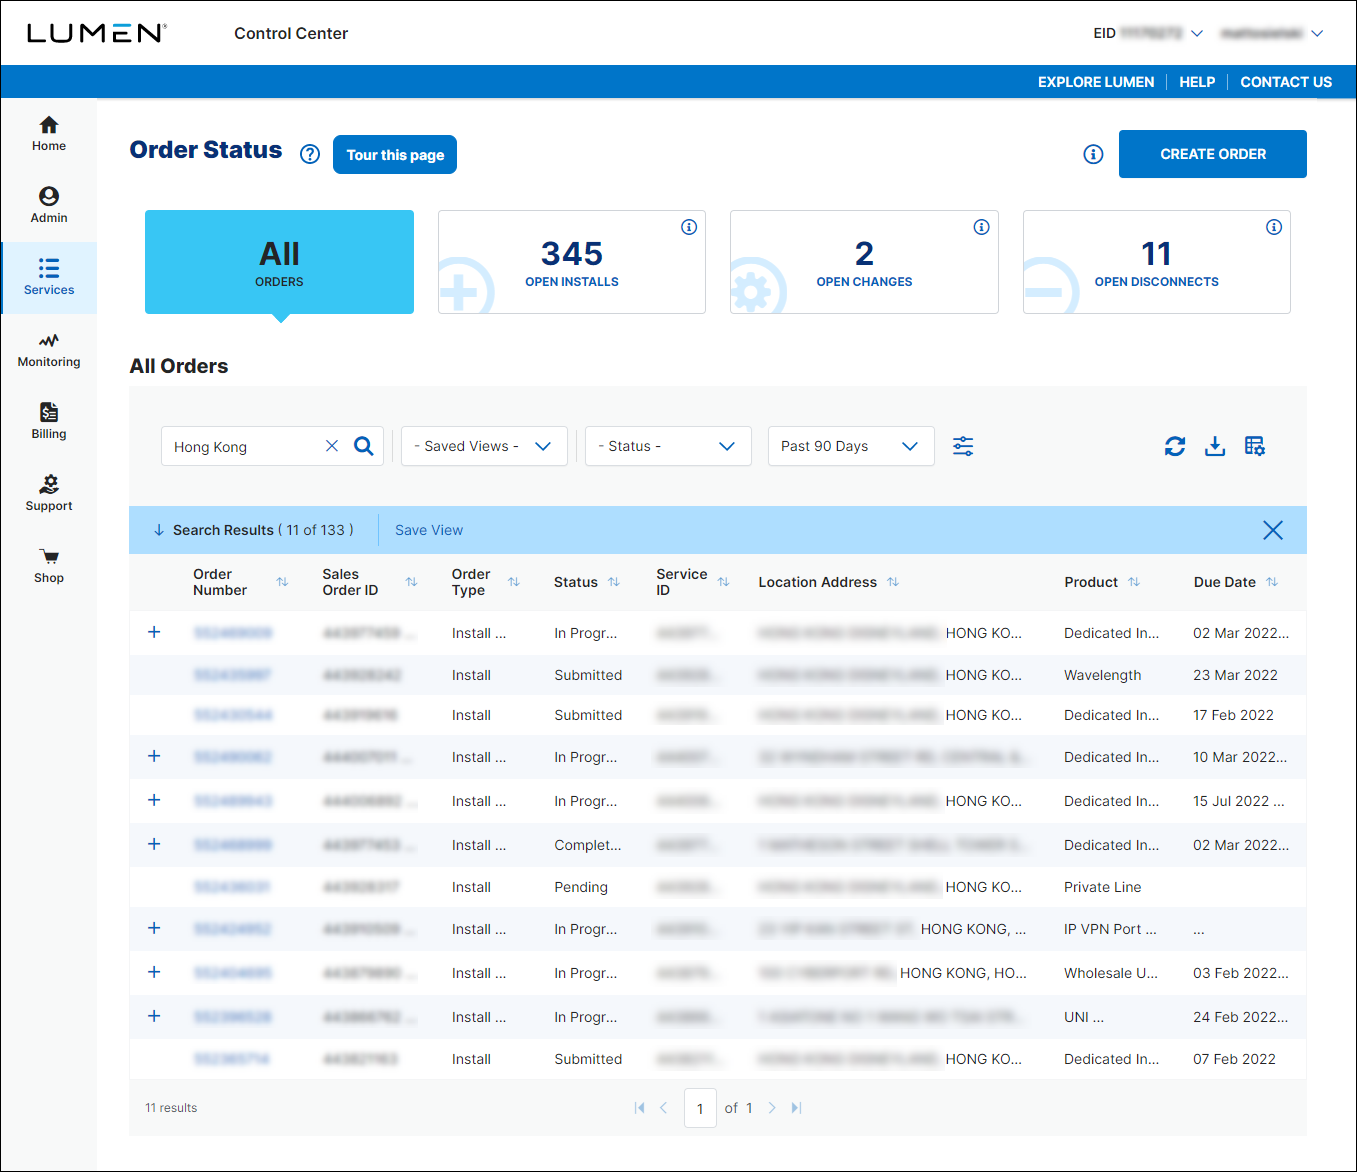
Task: Open order number link in Private Line row
Action: point(232,887)
